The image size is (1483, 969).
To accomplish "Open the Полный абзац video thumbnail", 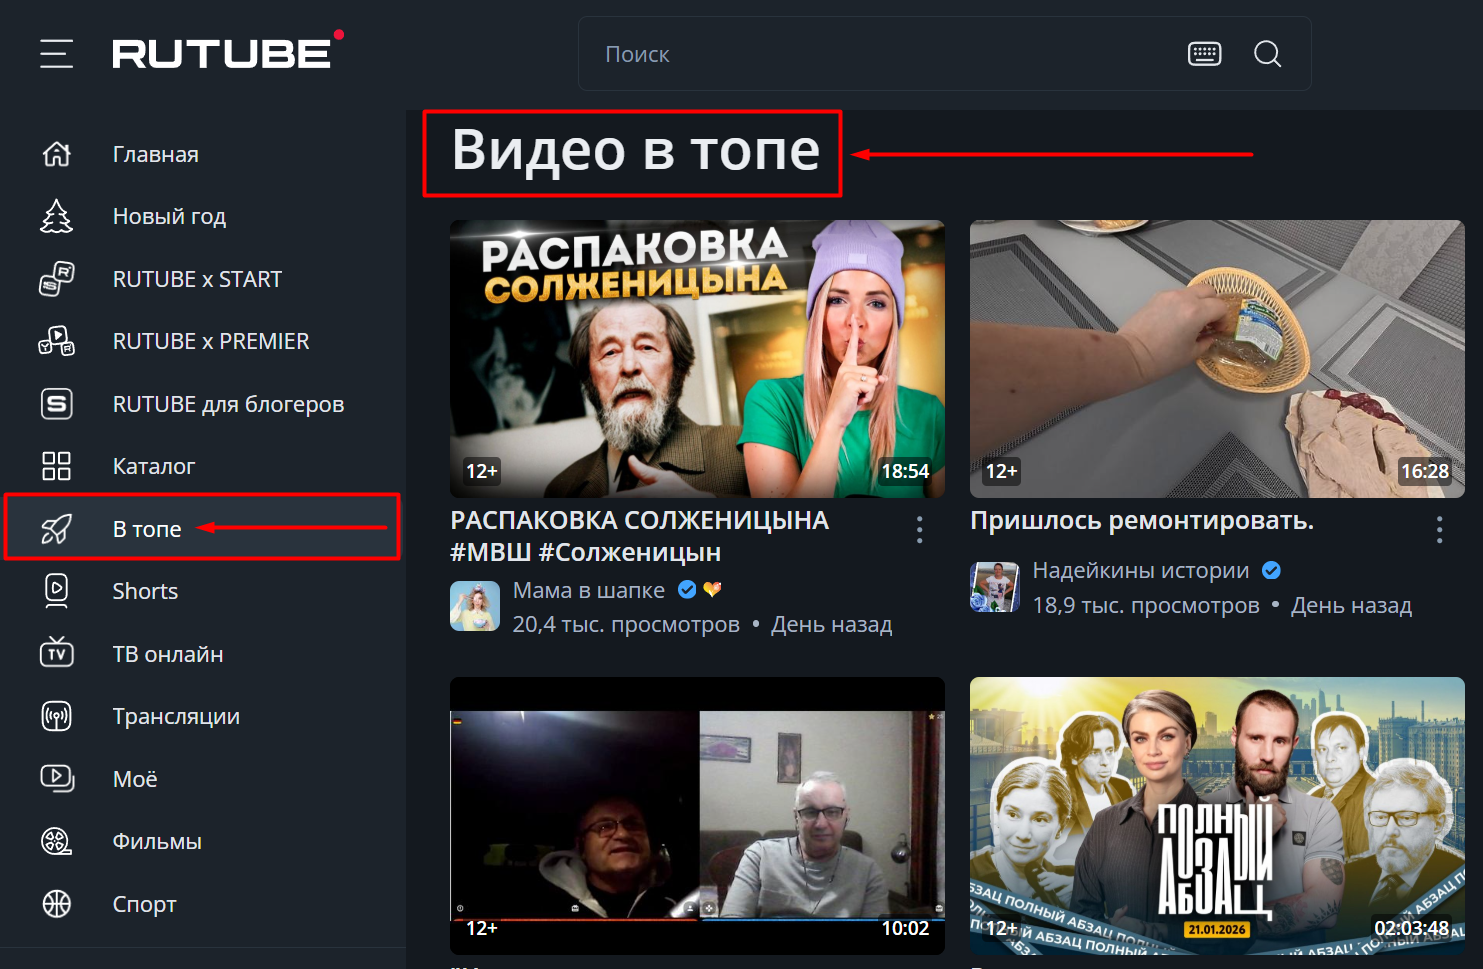I will pos(1217,815).
